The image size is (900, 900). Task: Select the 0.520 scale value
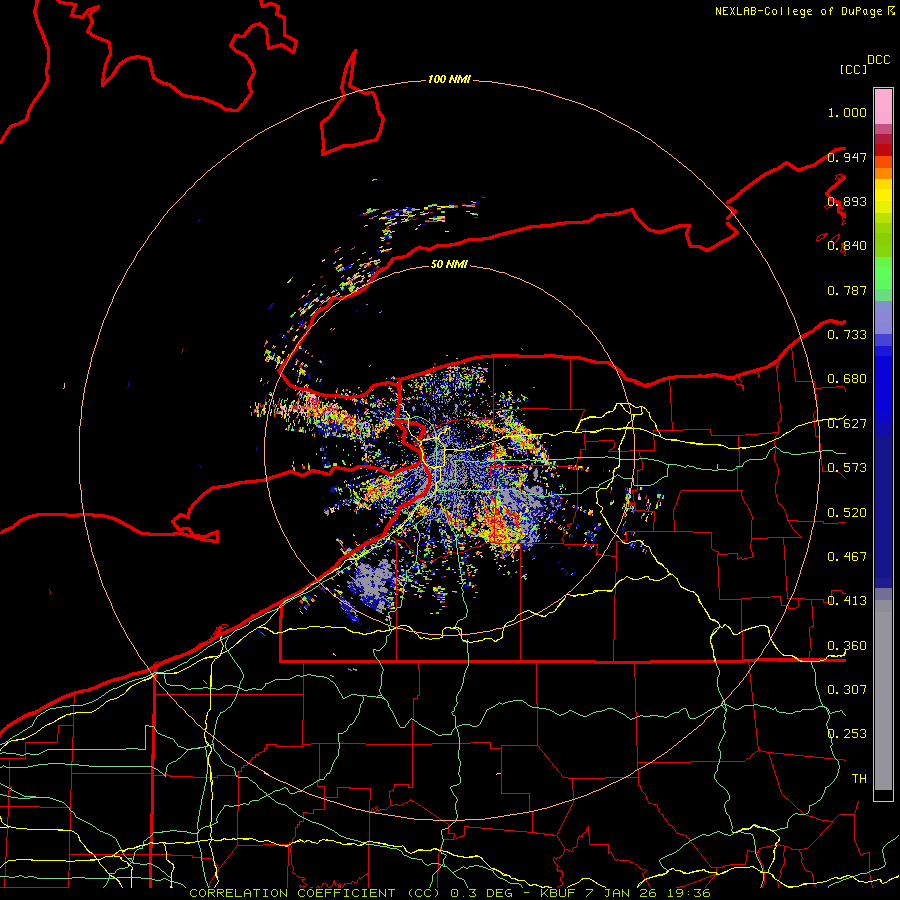tap(847, 513)
